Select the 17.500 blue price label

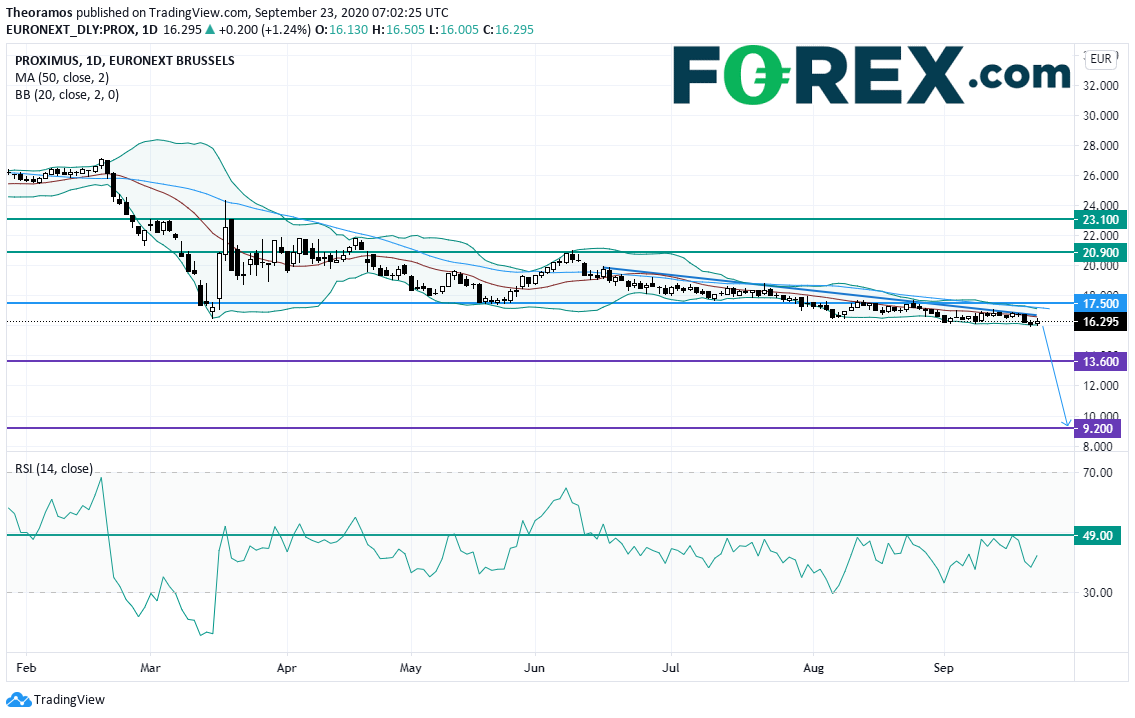pos(1097,303)
